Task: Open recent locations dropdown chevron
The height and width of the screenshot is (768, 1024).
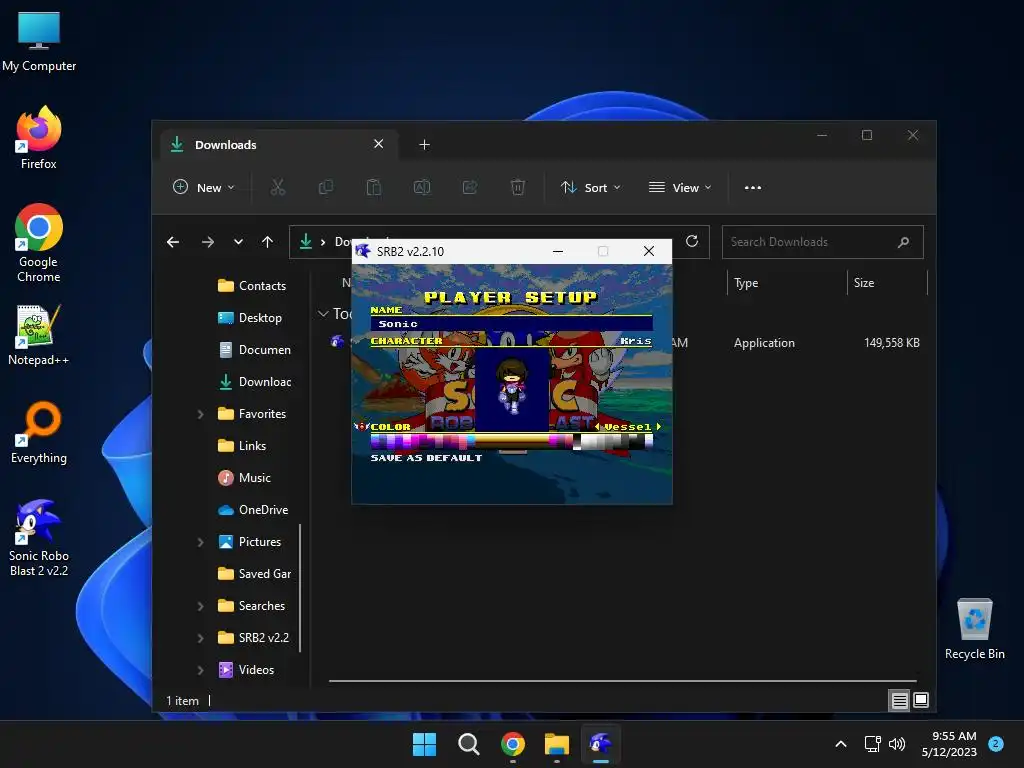Action: [238, 242]
